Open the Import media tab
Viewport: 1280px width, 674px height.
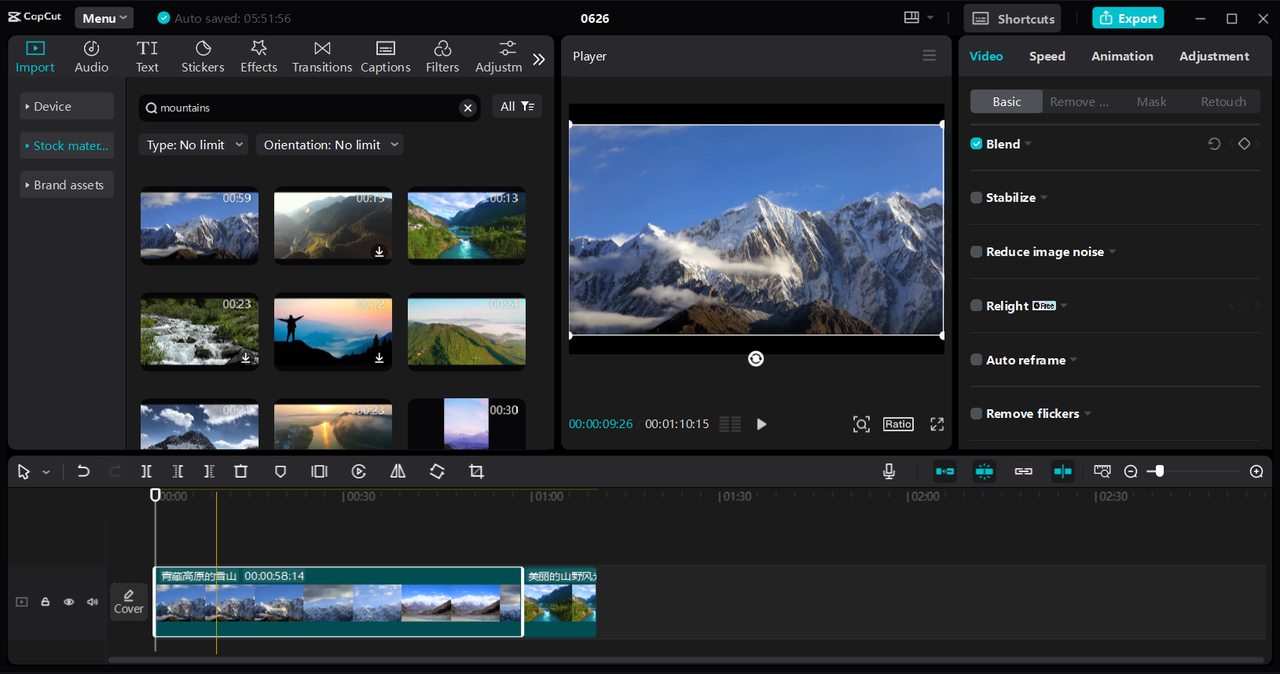tap(35, 57)
